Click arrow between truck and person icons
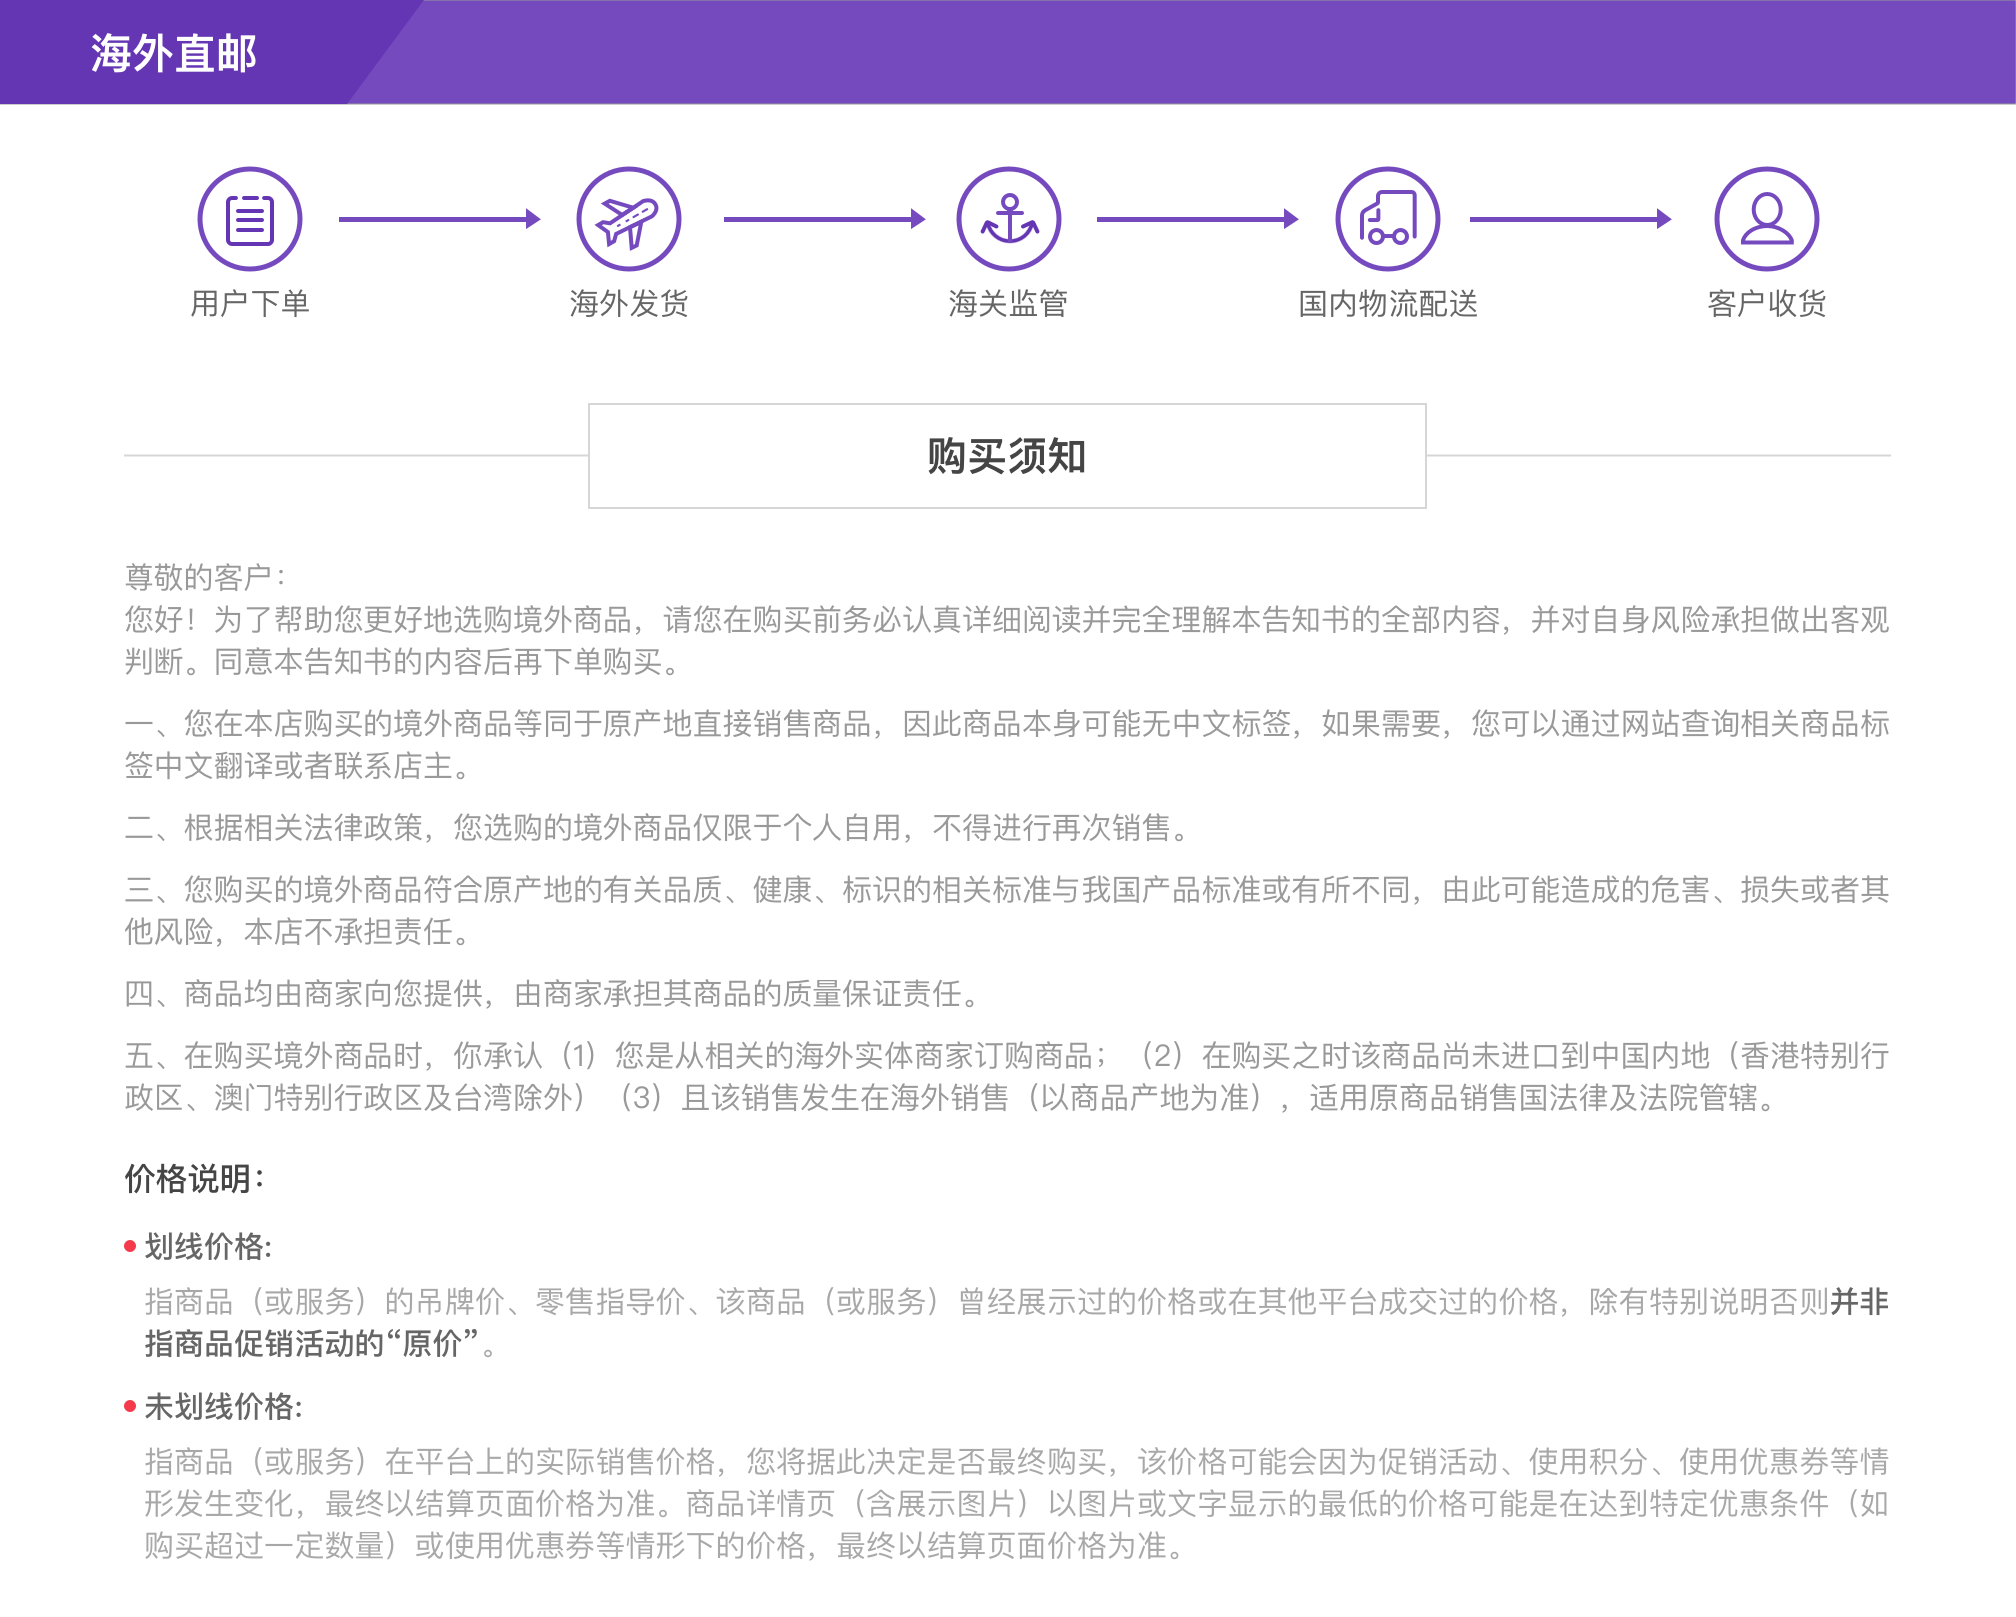The height and width of the screenshot is (1617, 2016). pos(1570,219)
